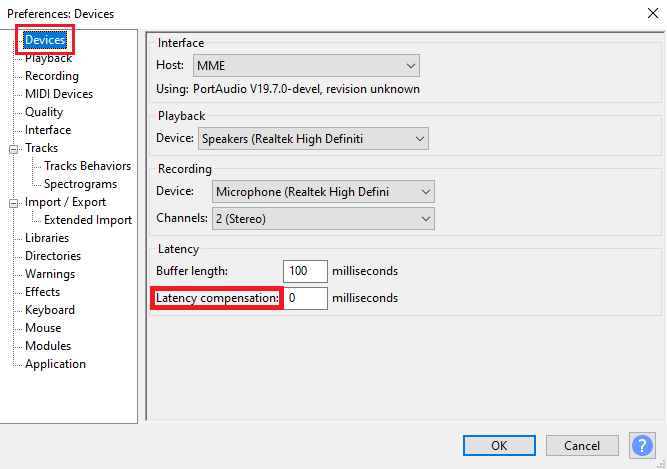Open Extended Import preferences

click(x=88, y=220)
